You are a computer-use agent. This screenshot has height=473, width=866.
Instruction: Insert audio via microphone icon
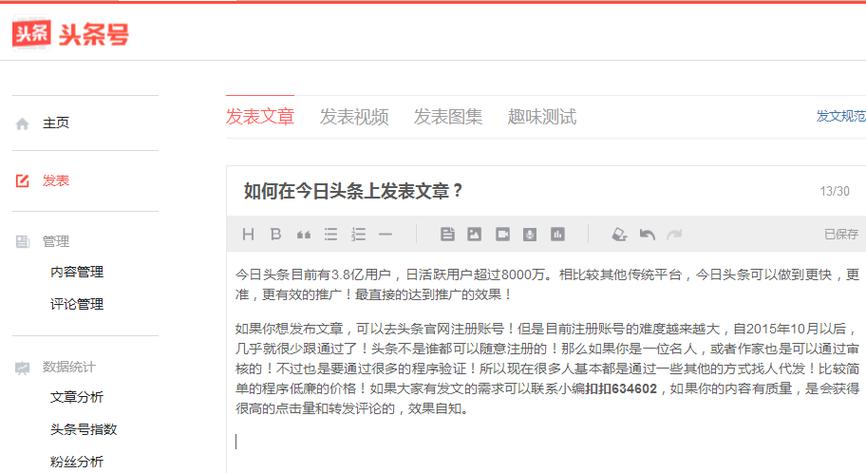(530, 234)
